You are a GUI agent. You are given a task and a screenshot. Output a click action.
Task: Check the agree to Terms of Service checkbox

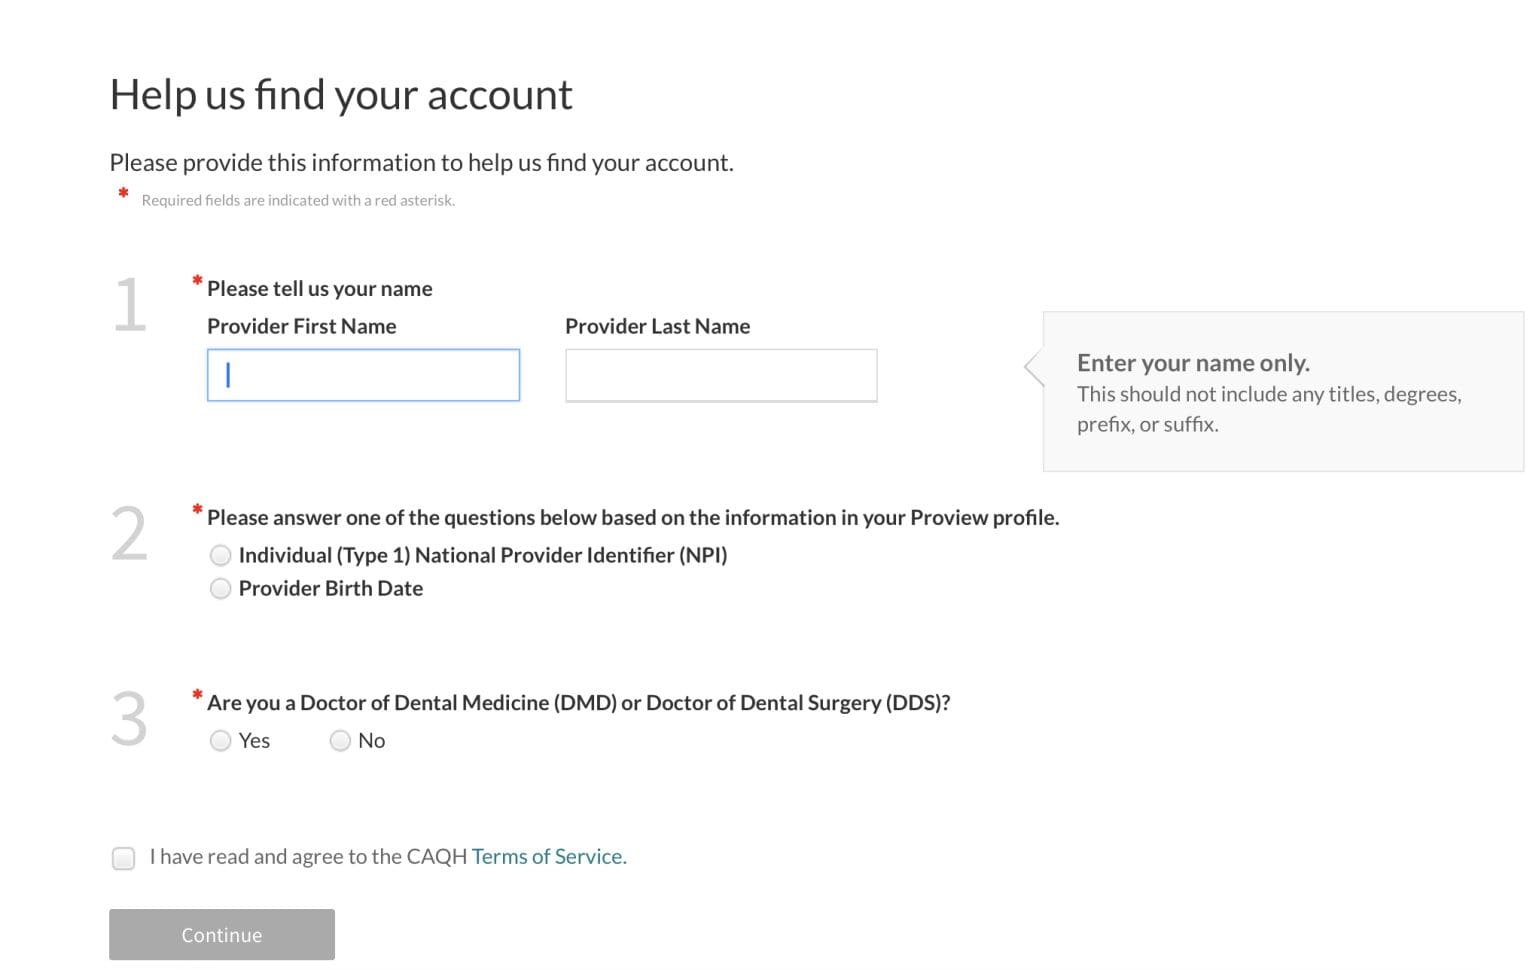tap(123, 858)
